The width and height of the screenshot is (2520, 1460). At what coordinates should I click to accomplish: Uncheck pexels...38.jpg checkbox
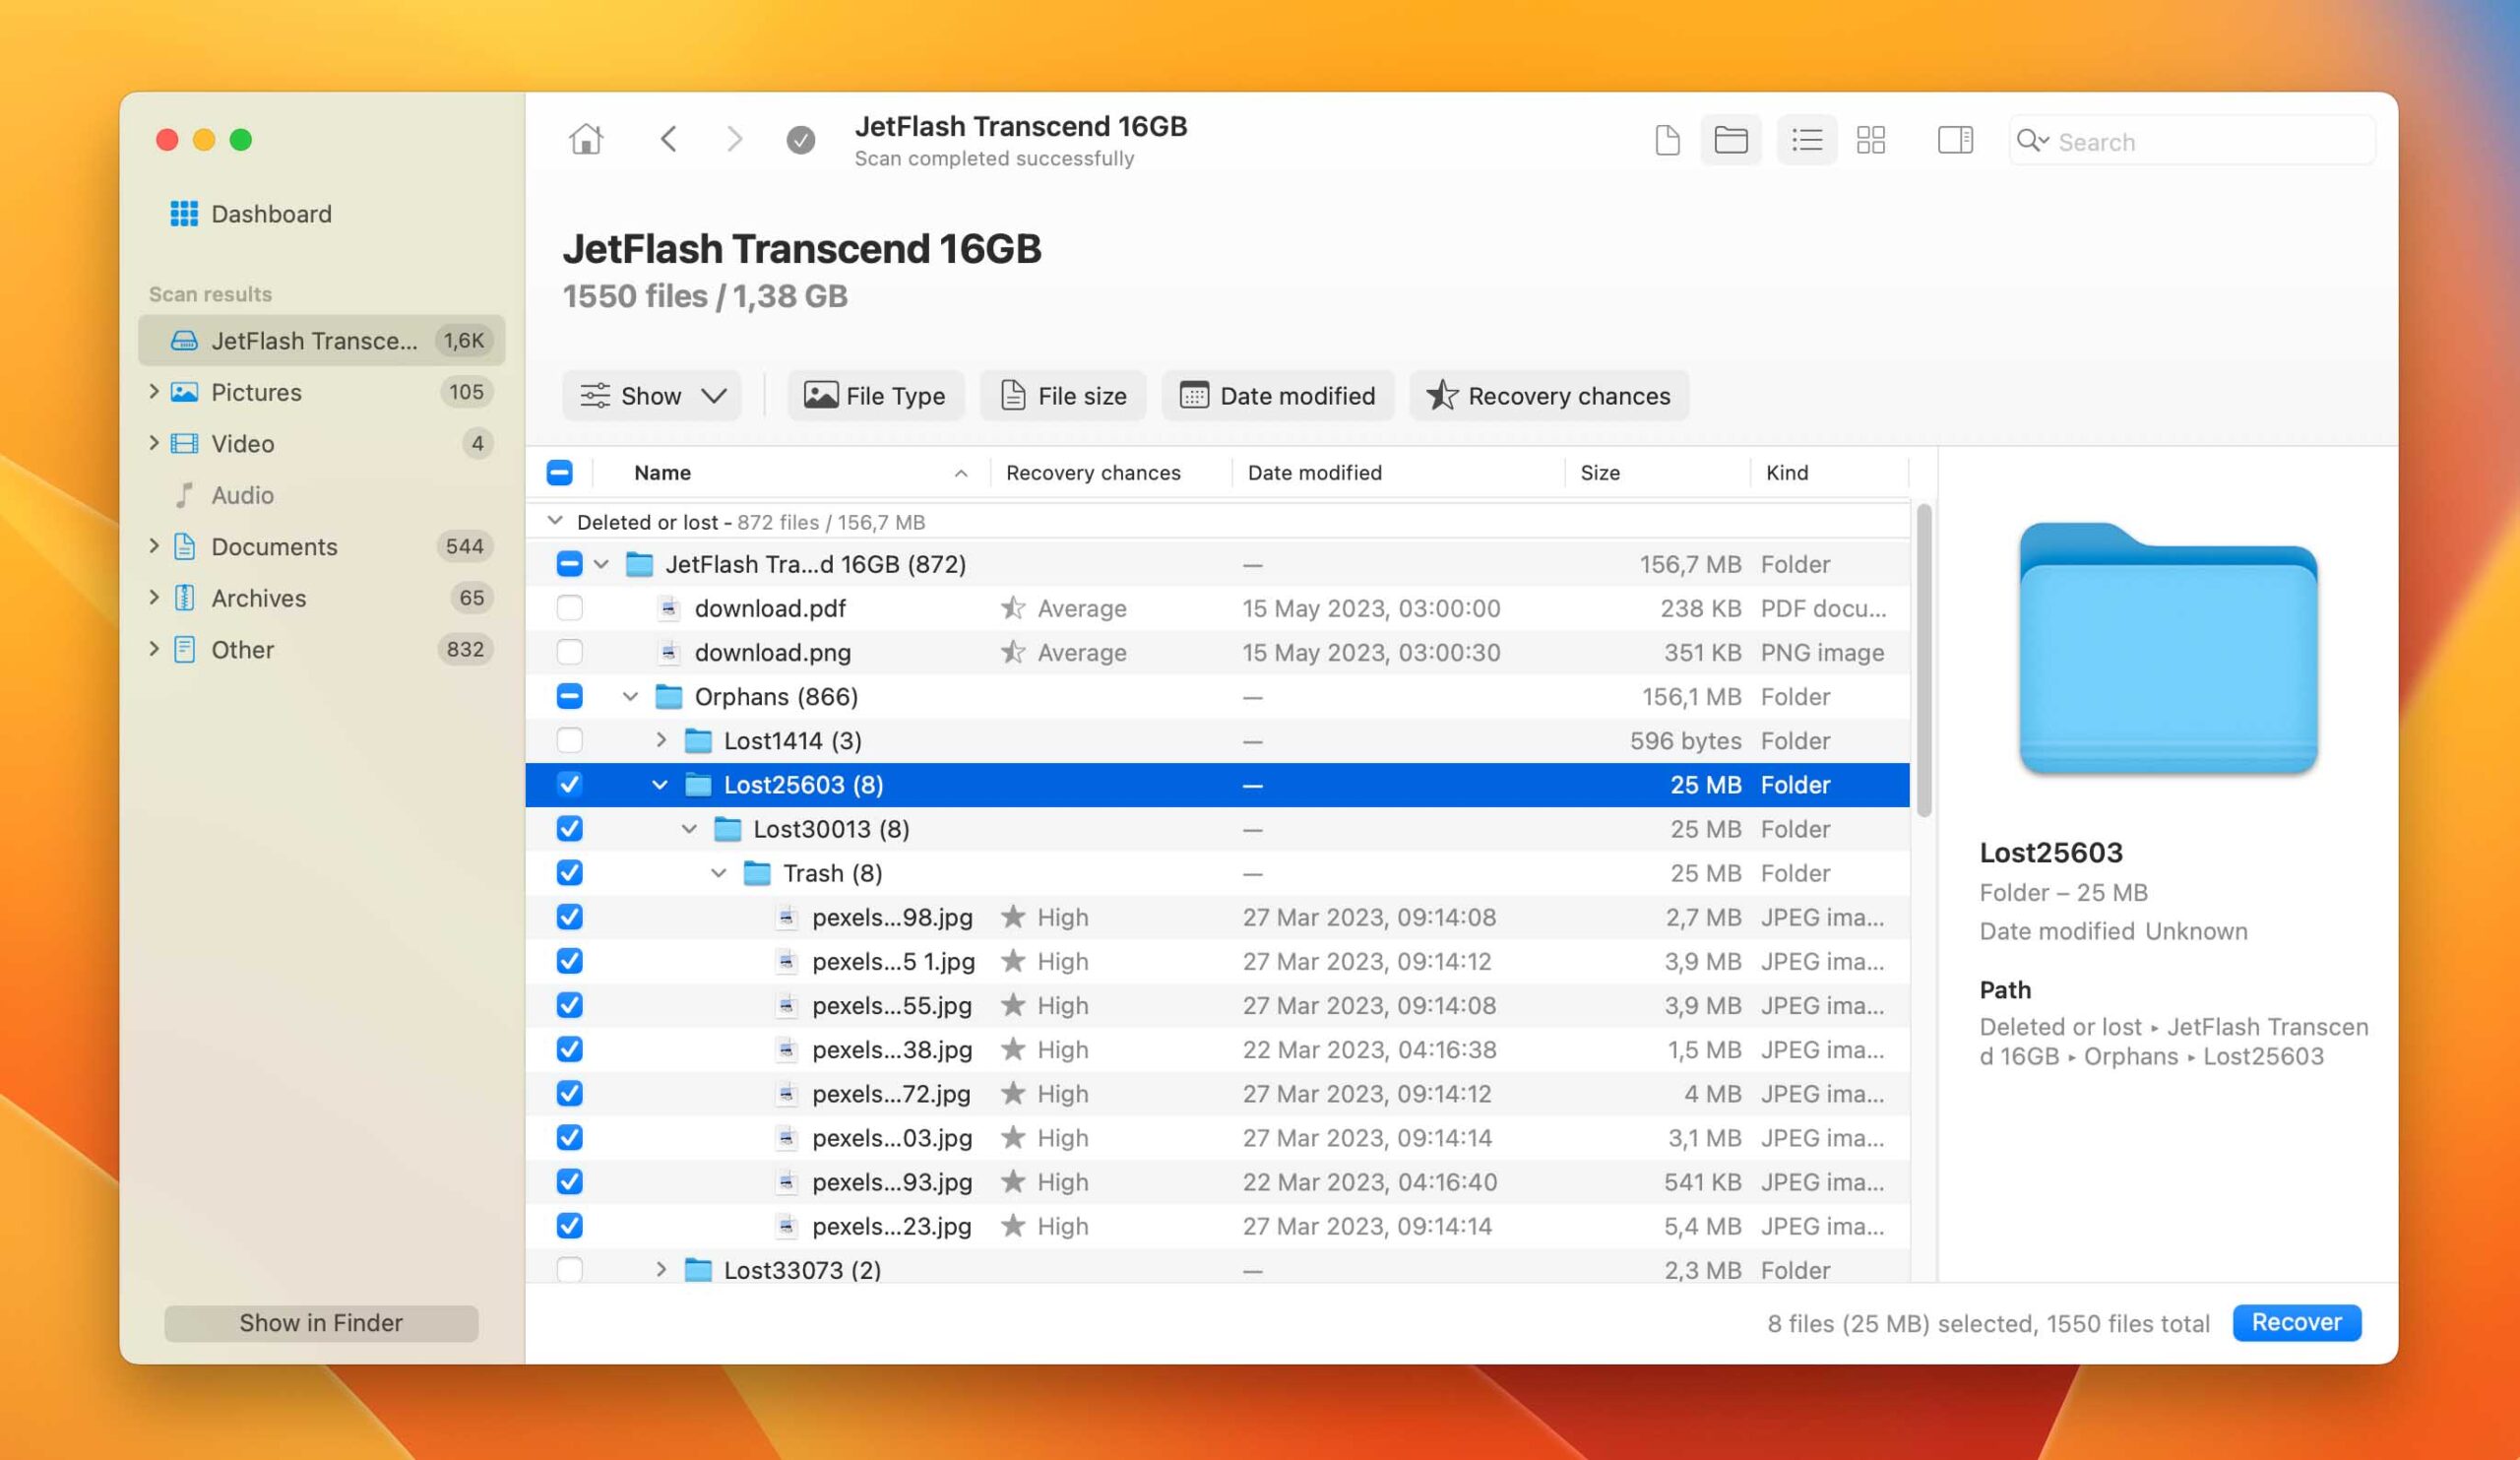pyautogui.click(x=570, y=1049)
